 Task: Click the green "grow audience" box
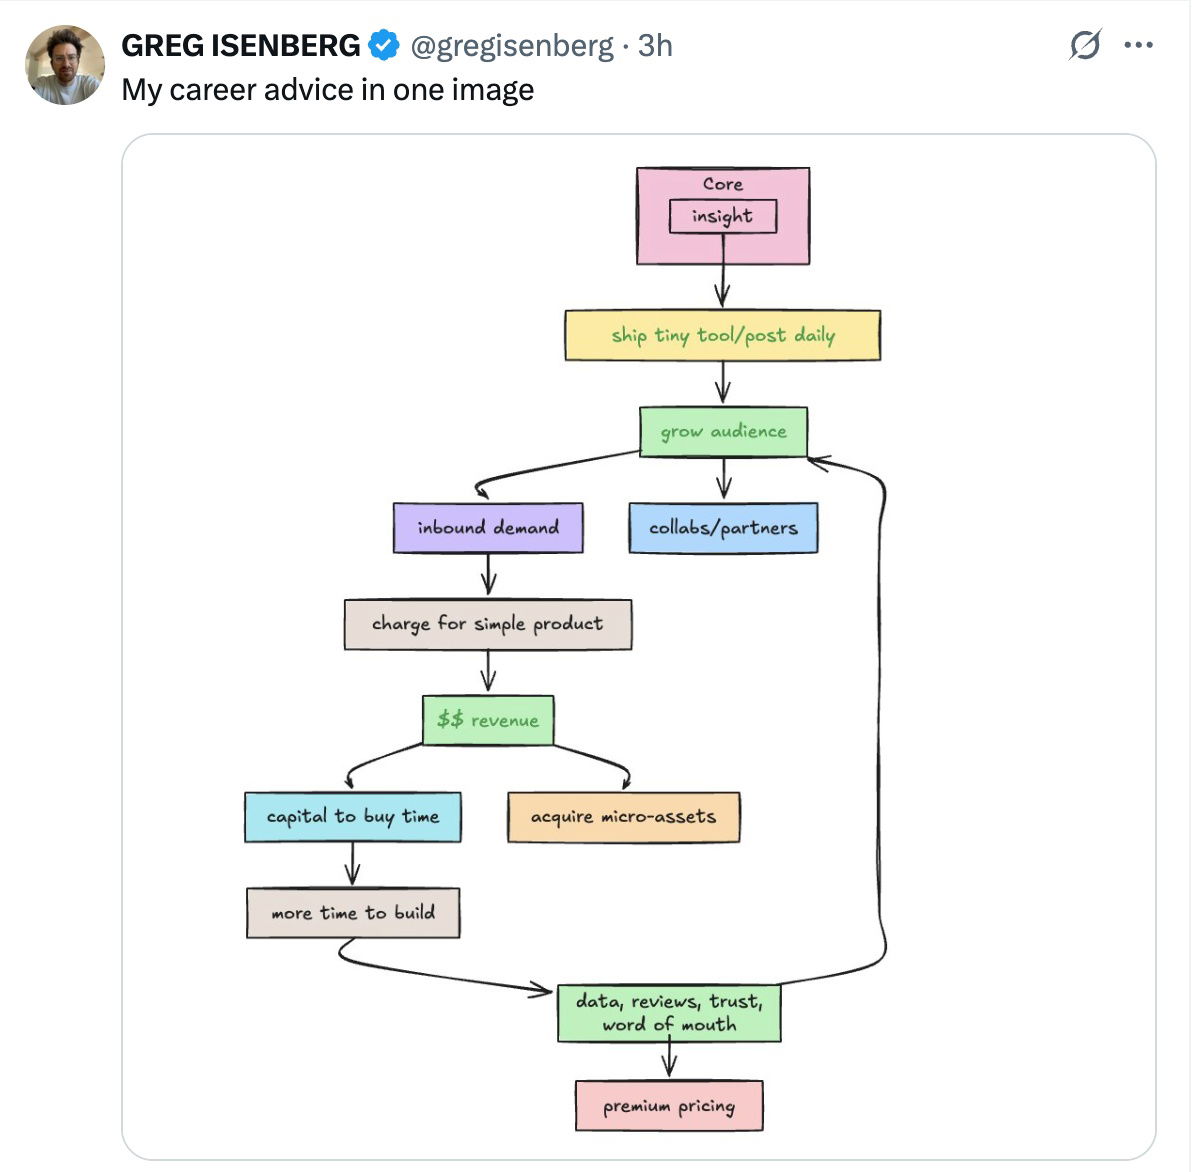722,432
